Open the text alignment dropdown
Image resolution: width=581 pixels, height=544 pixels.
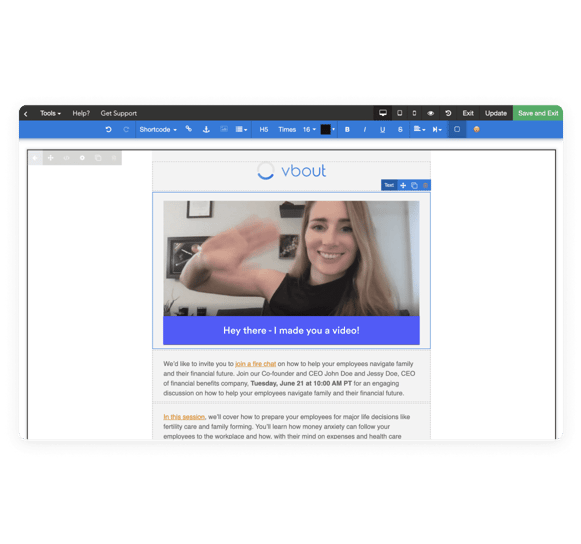pos(419,129)
